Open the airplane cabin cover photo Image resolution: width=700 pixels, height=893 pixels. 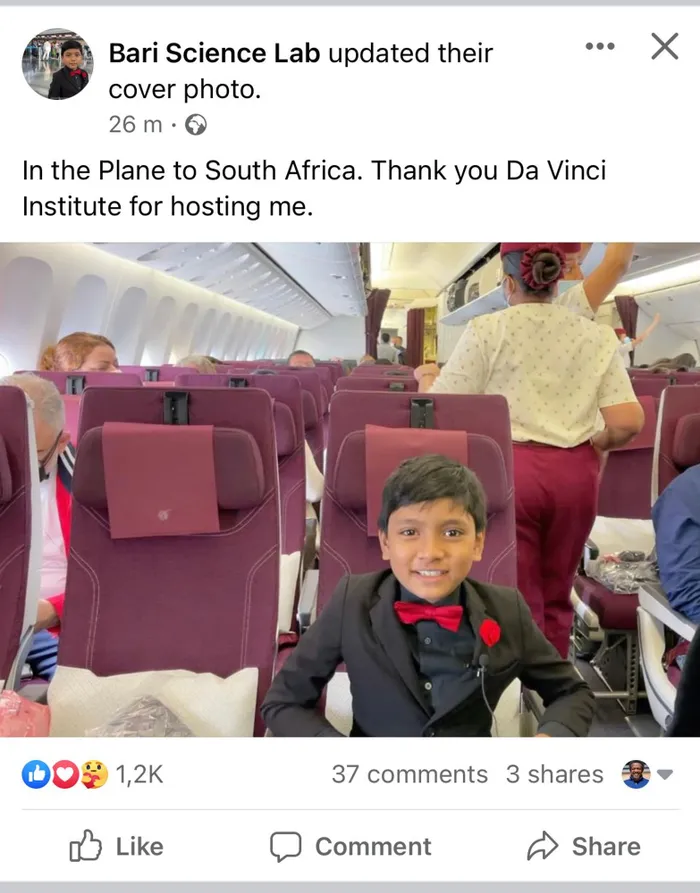[350, 489]
